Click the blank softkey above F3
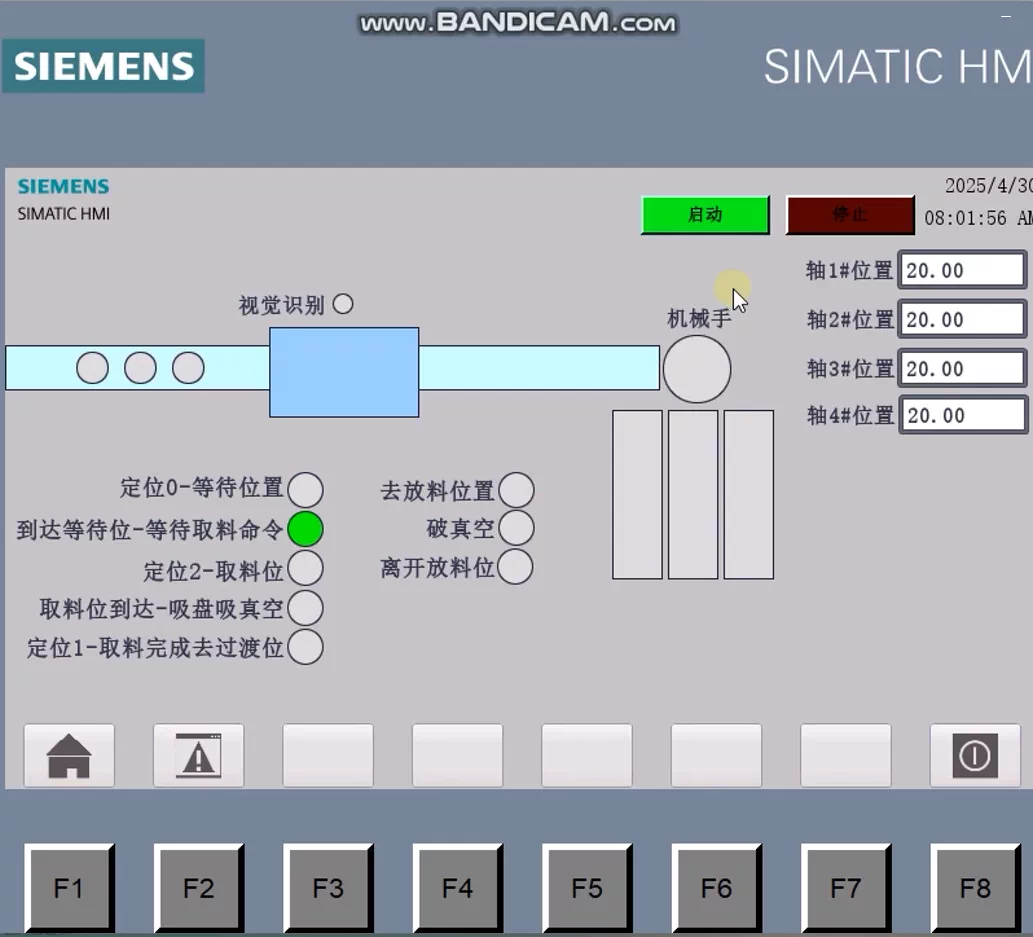Image resolution: width=1033 pixels, height=937 pixels. click(x=328, y=755)
